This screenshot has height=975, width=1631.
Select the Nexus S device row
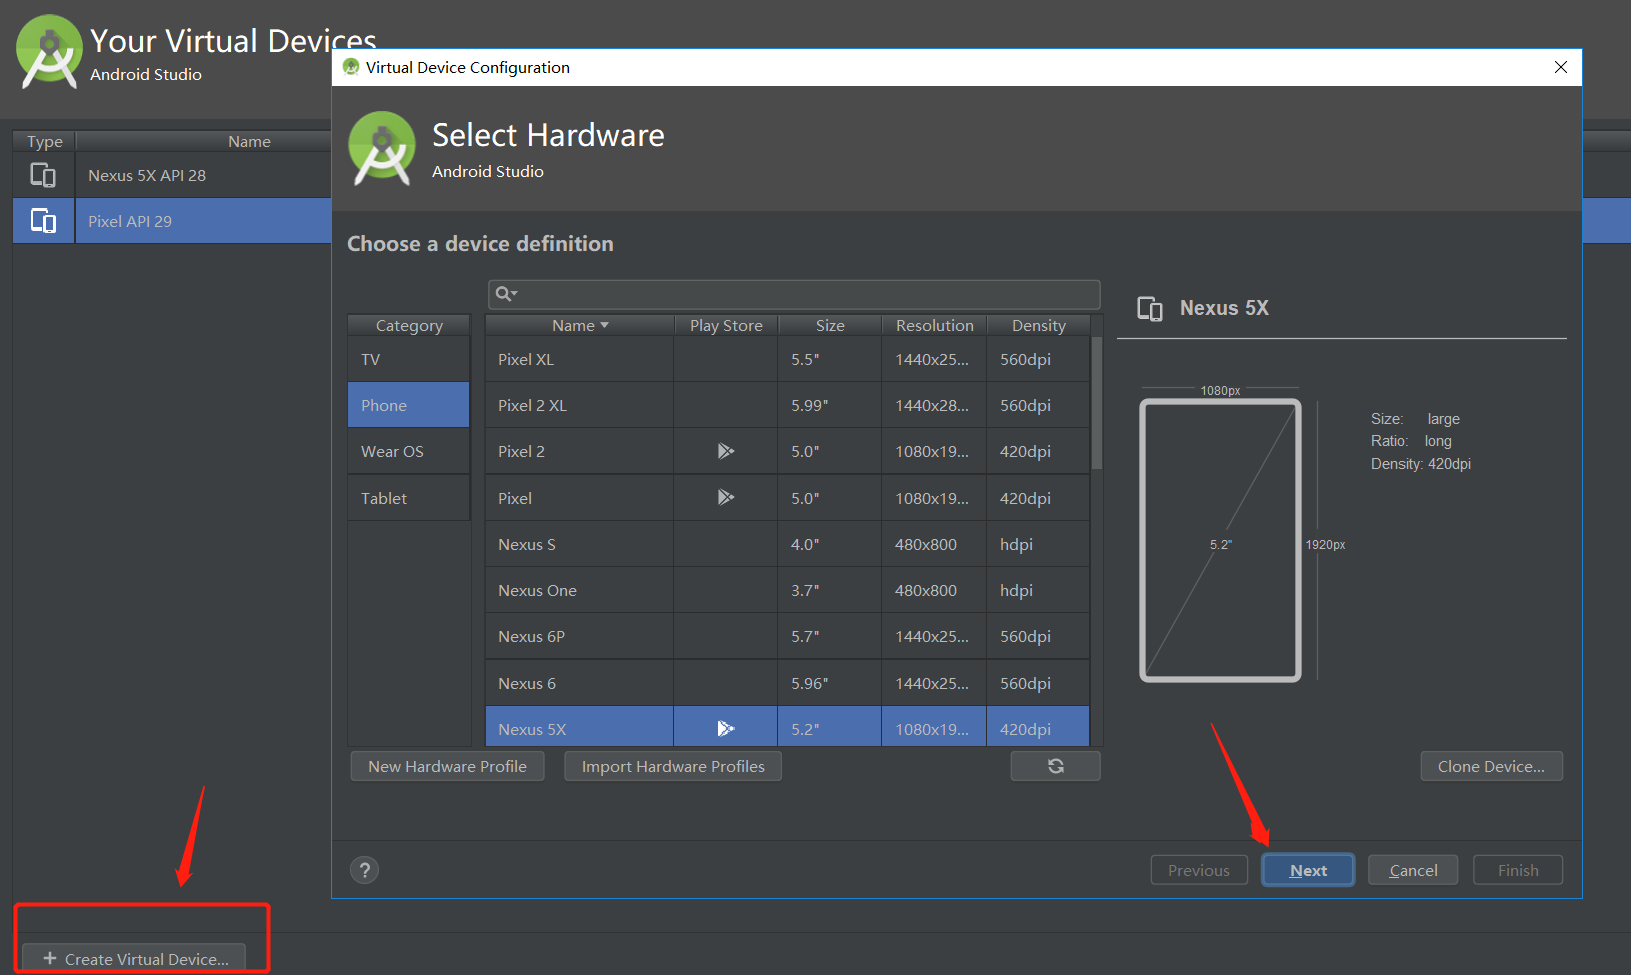pyautogui.click(x=787, y=544)
